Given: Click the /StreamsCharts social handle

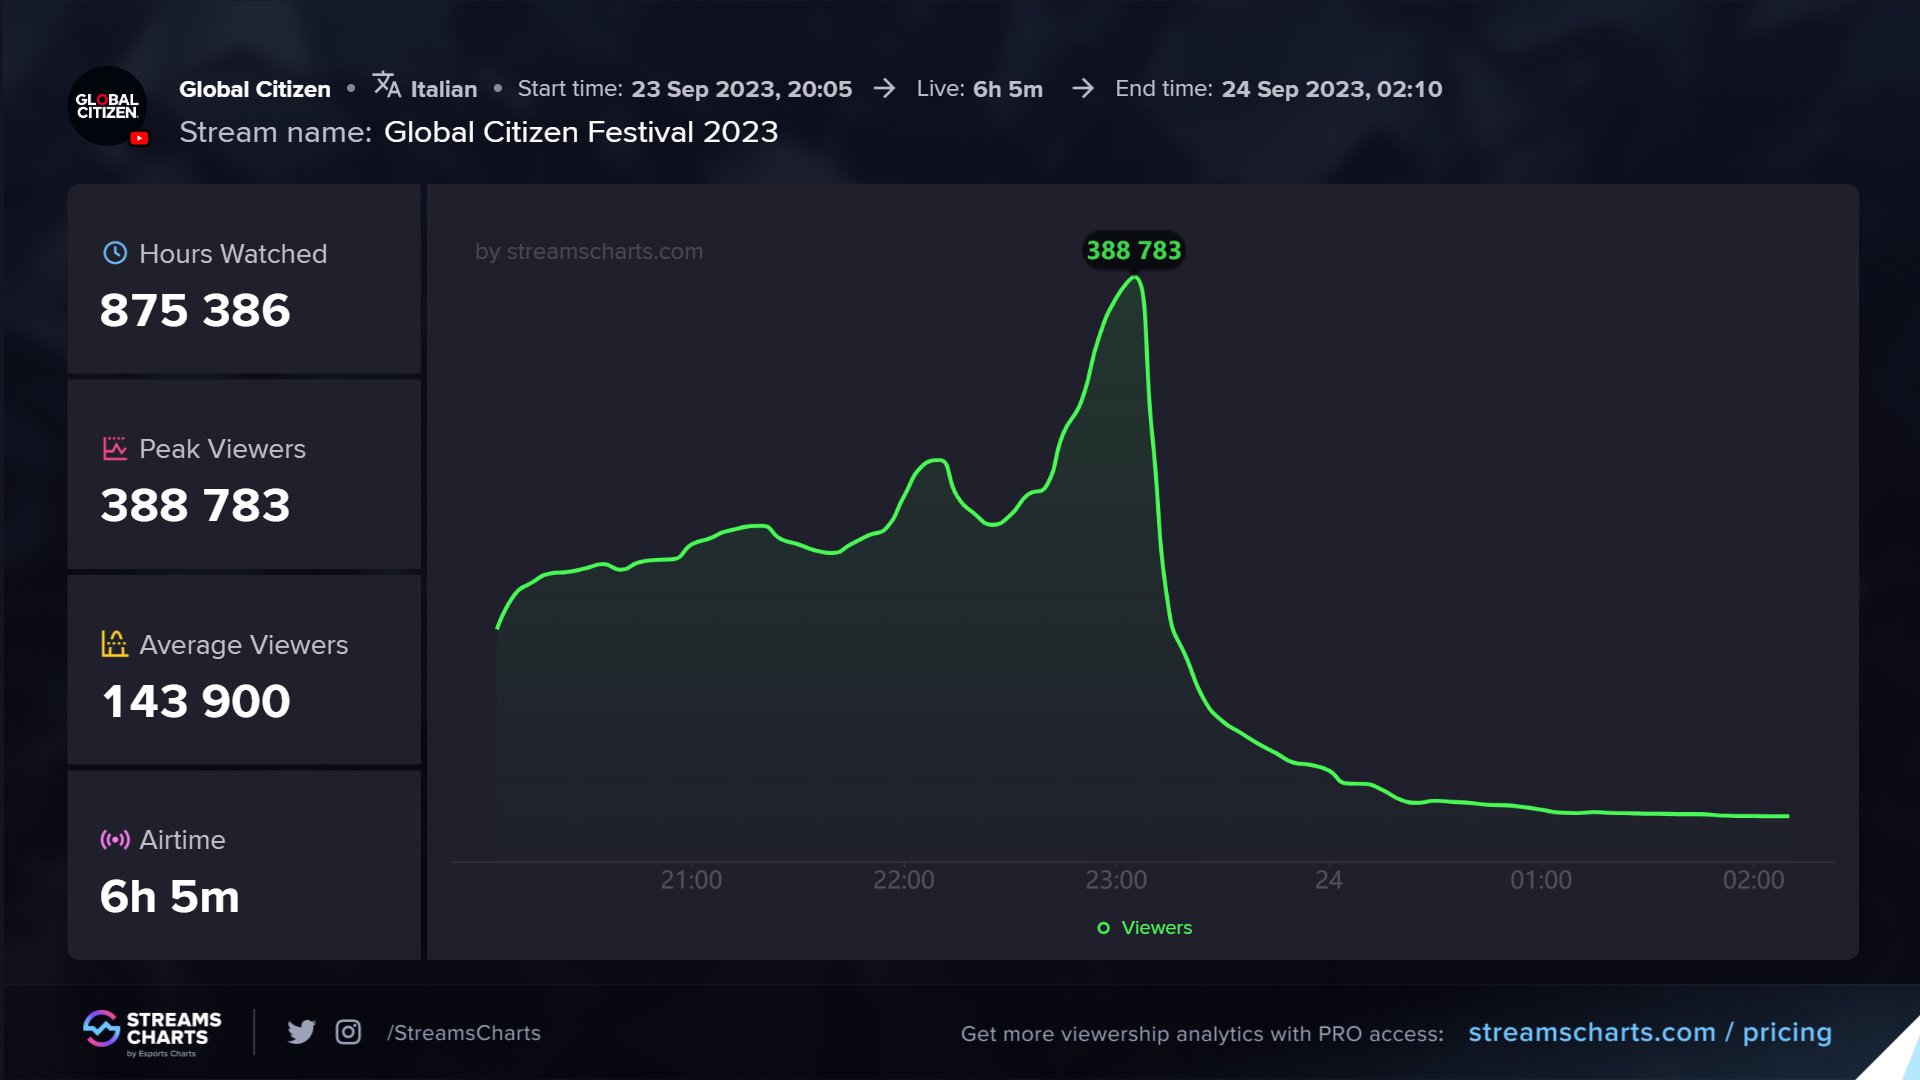Looking at the screenshot, I should click(464, 1033).
